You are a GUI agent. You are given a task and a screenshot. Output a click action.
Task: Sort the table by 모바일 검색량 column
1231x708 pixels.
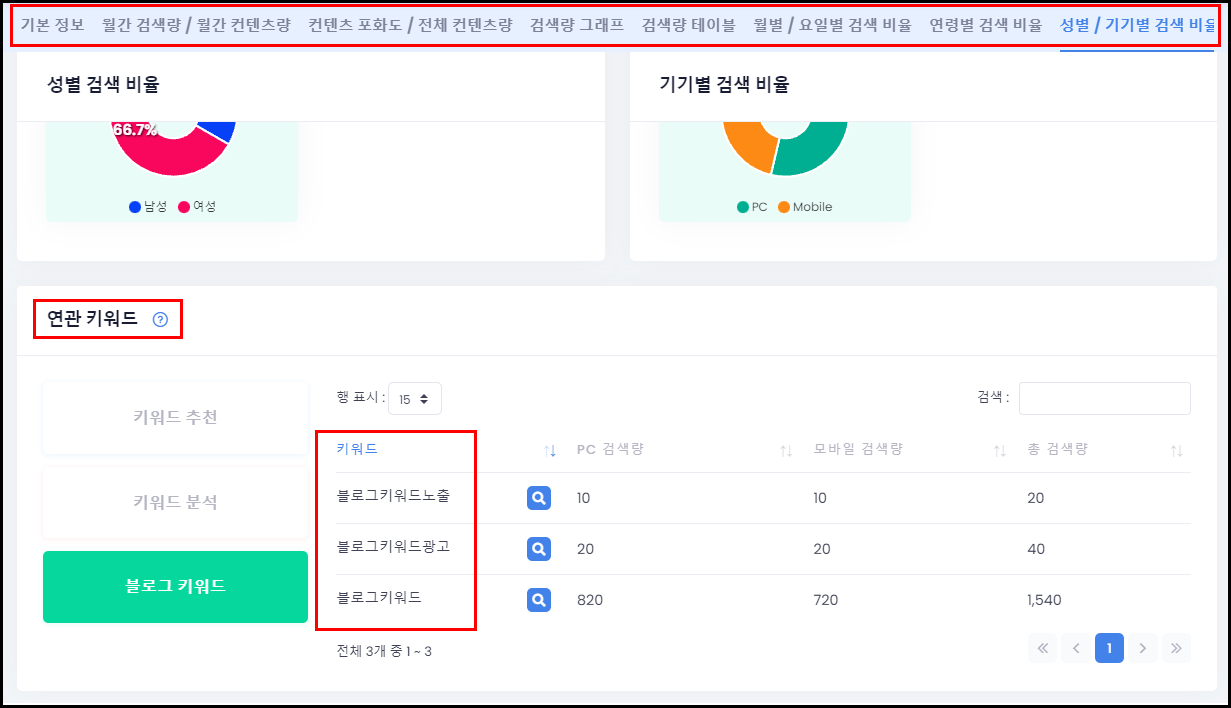999,450
